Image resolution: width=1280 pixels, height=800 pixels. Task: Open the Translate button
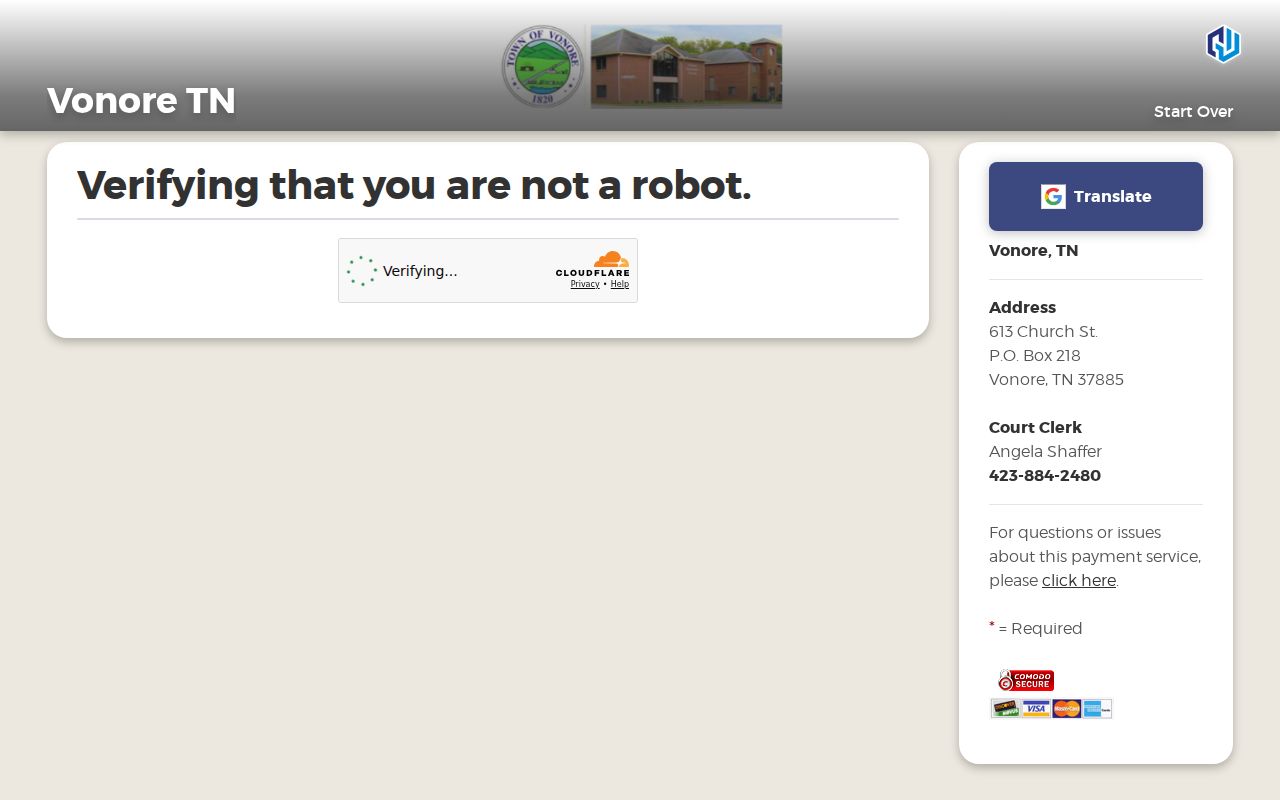[x=1096, y=197]
